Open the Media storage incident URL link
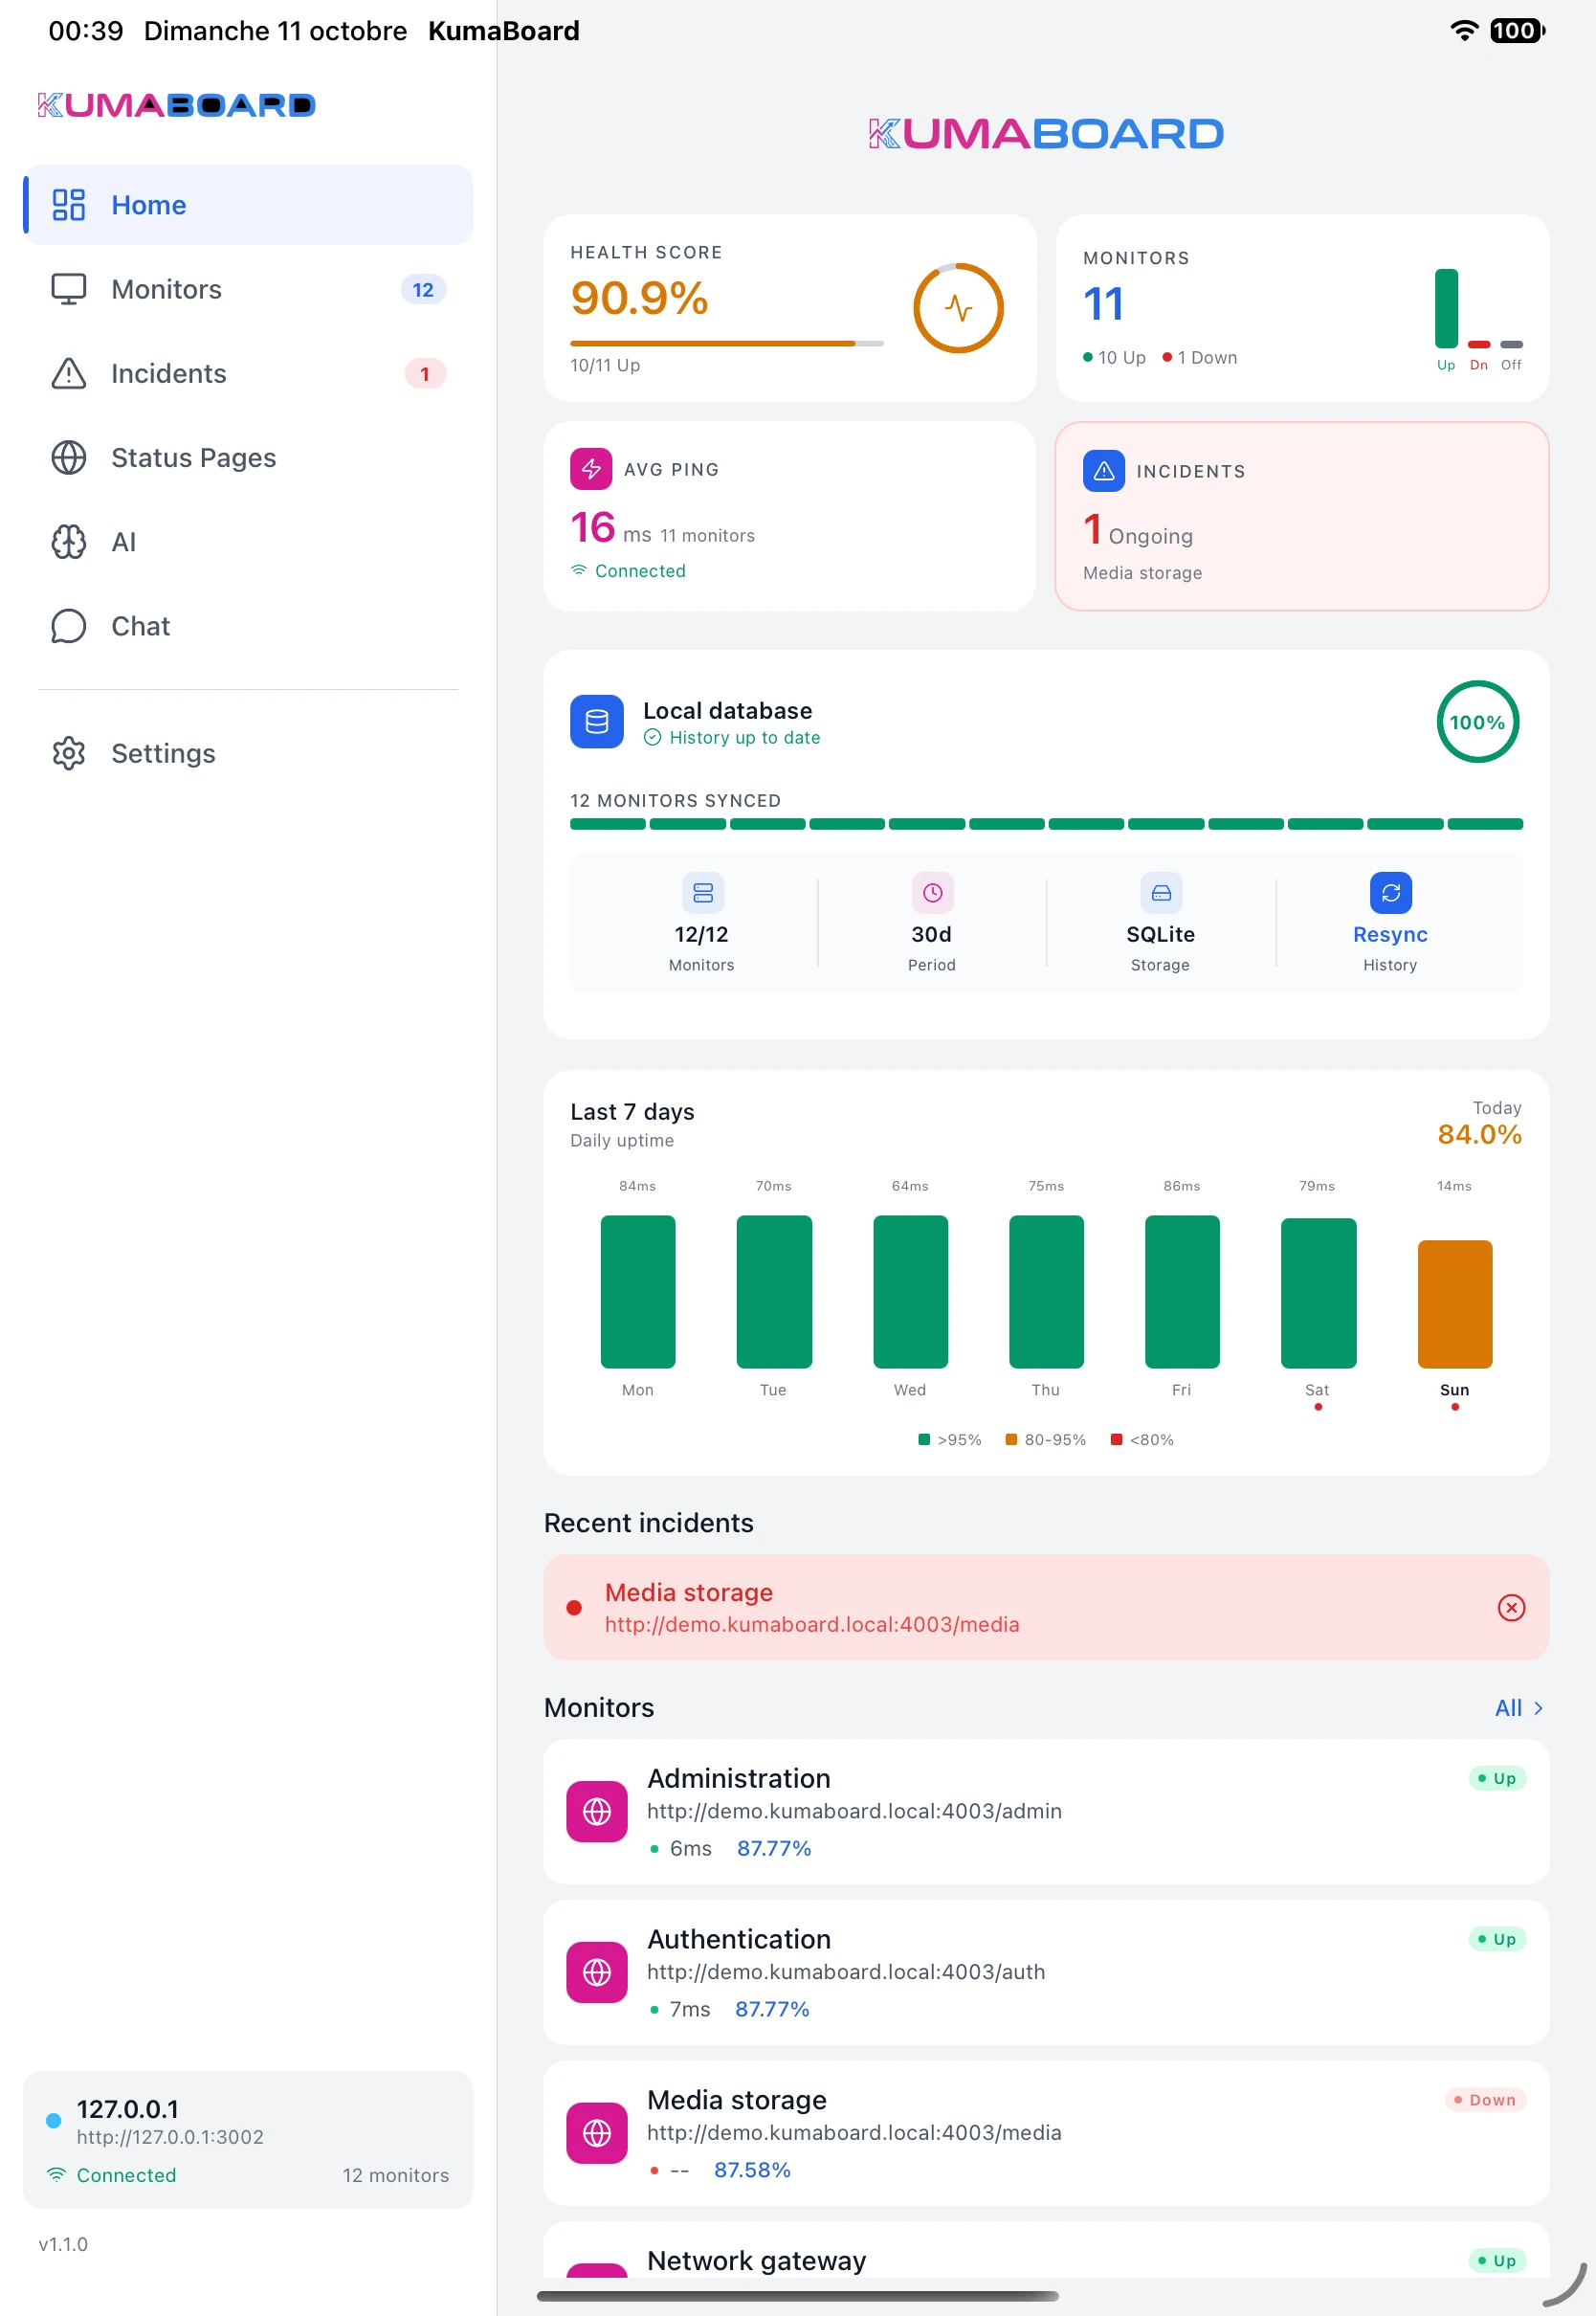The height and width of the screenshot is (2316, 1596). pos(811,1624)
